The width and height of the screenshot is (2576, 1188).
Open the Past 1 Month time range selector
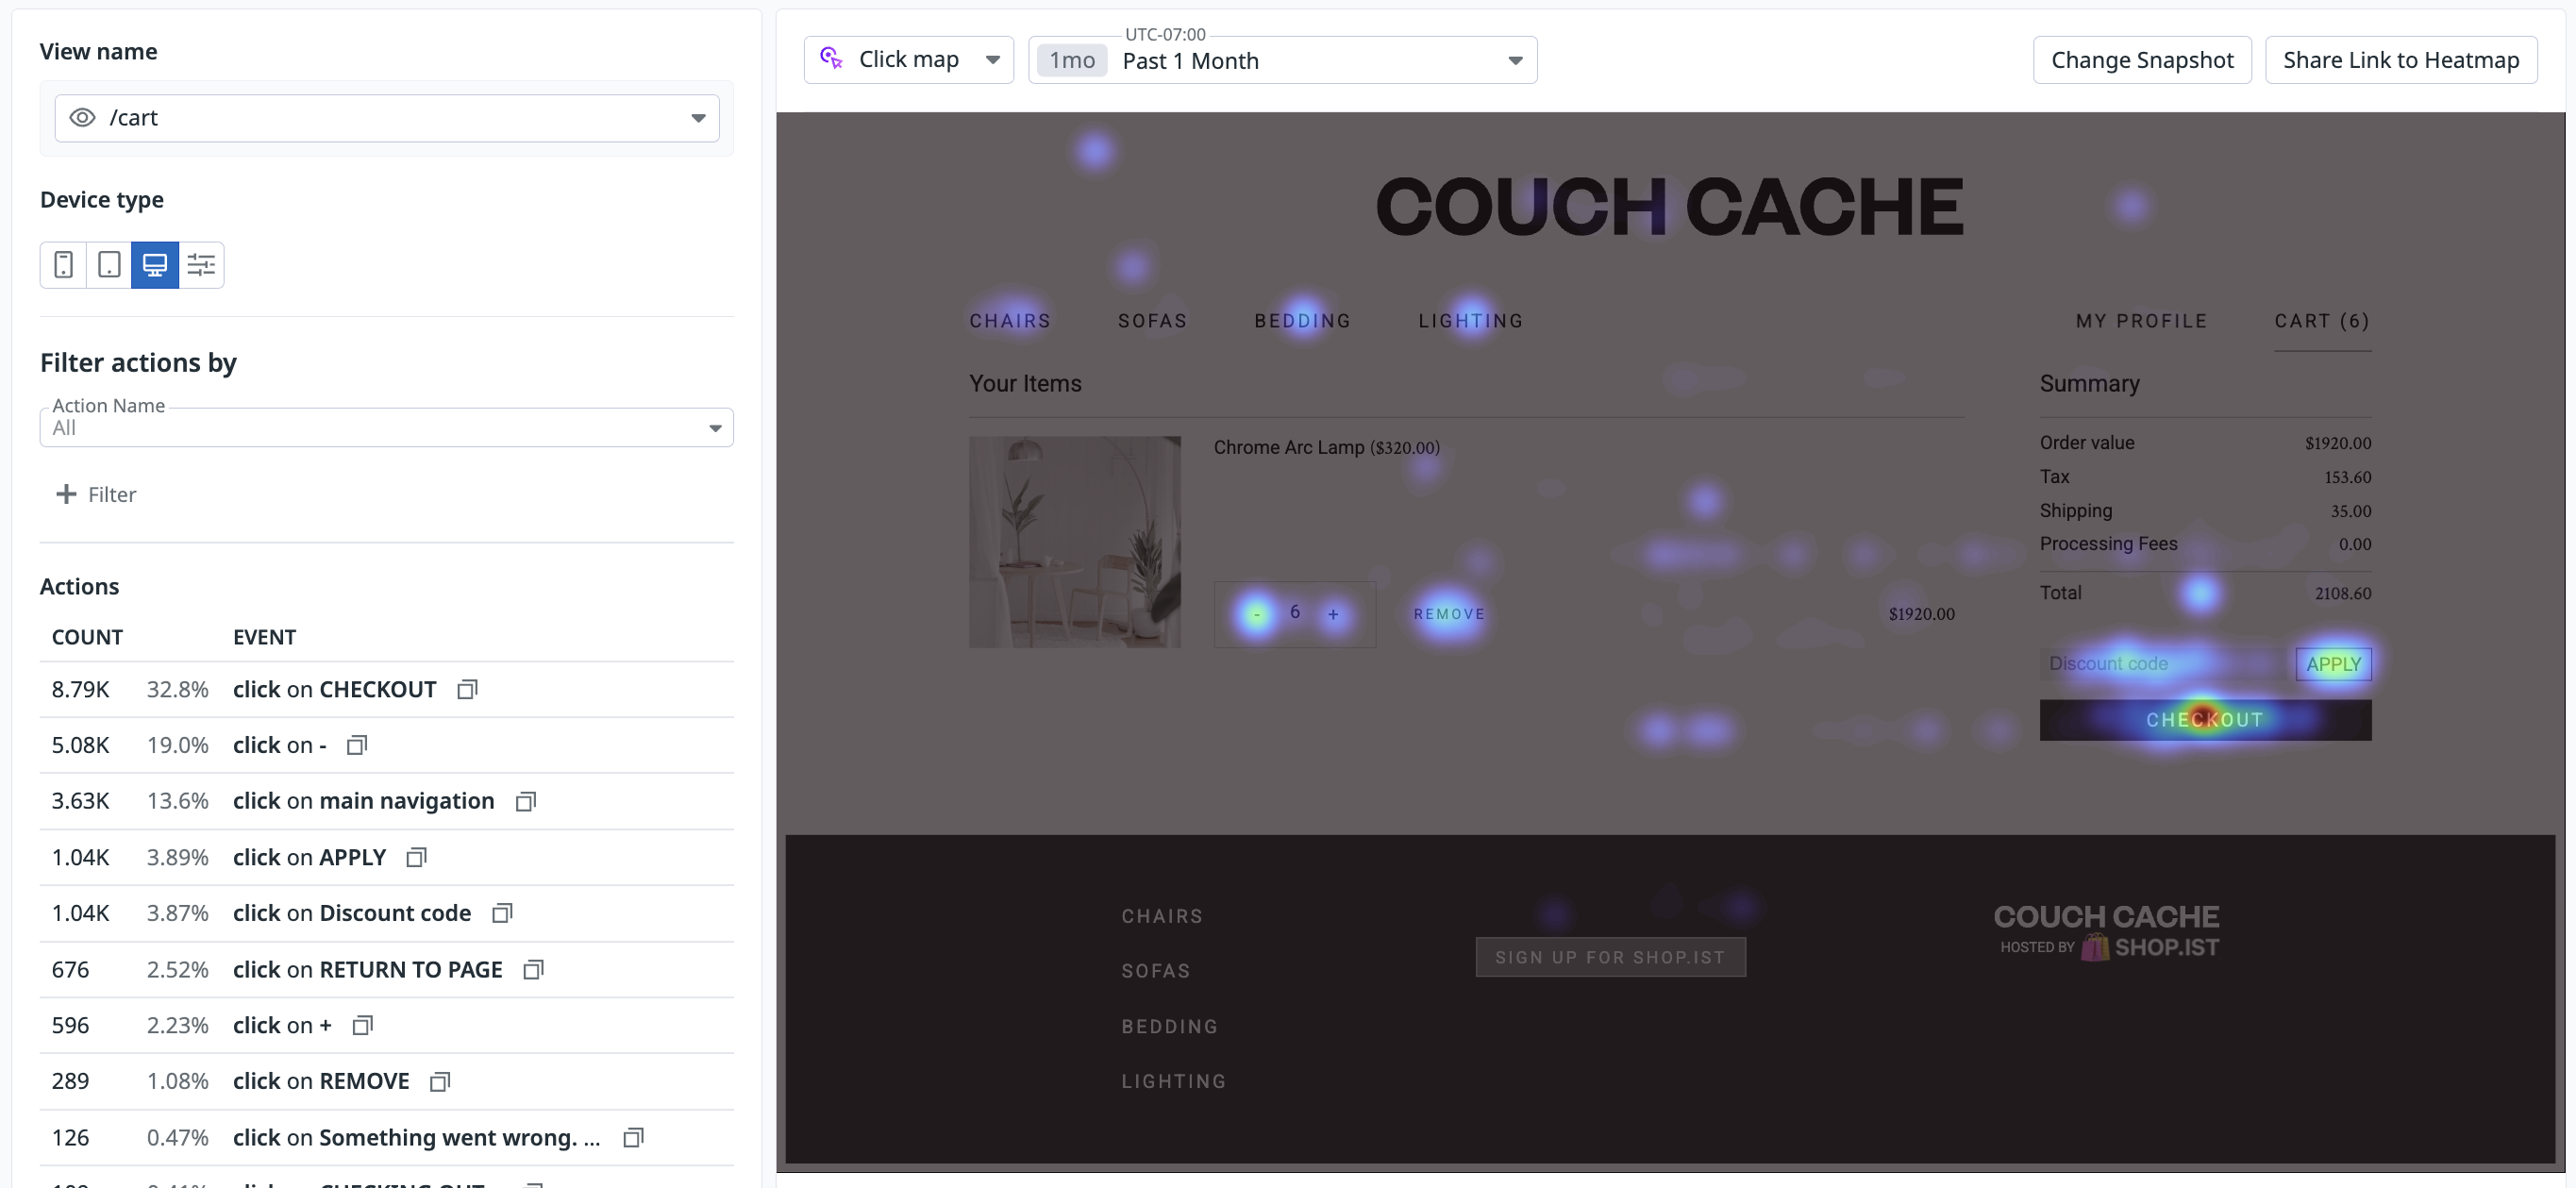[1515, 61]
